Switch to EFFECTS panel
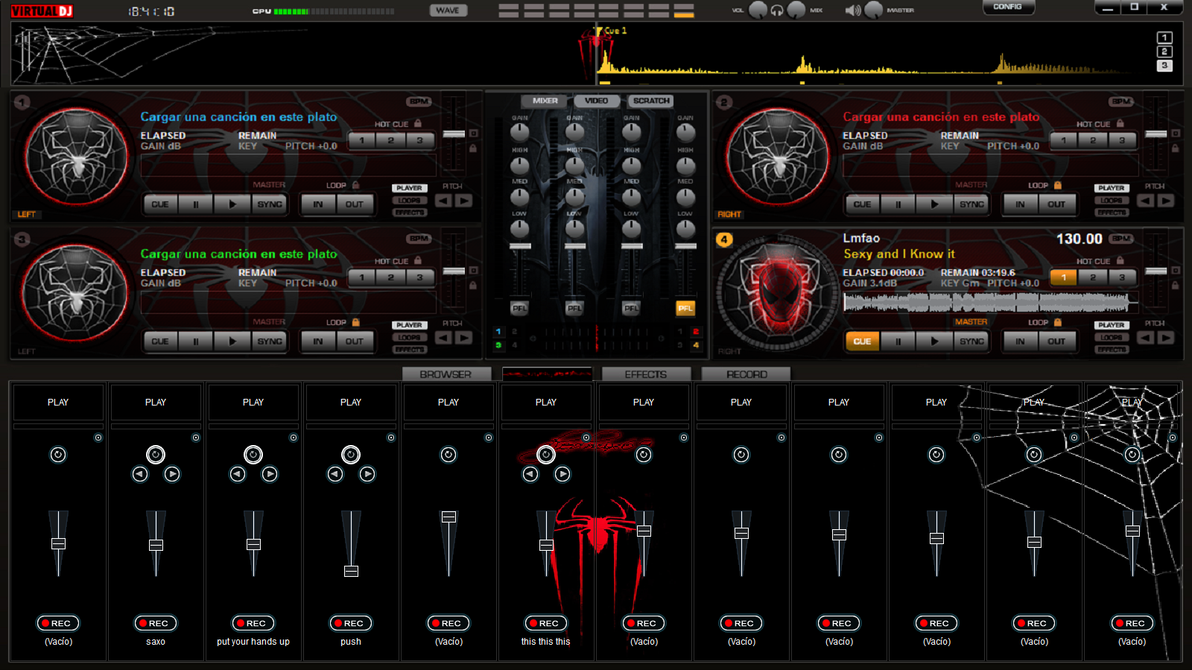 tap(645, 374)
